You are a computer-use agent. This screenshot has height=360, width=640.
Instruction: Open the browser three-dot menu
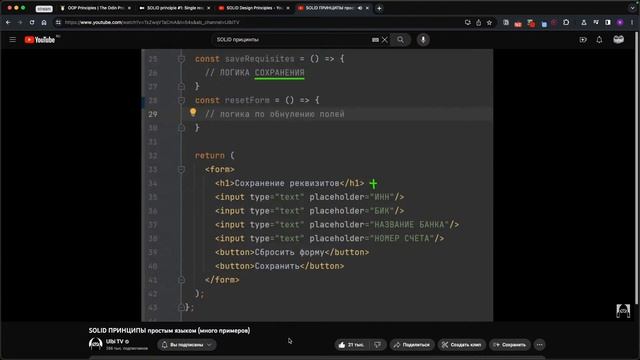click(632, 22)
